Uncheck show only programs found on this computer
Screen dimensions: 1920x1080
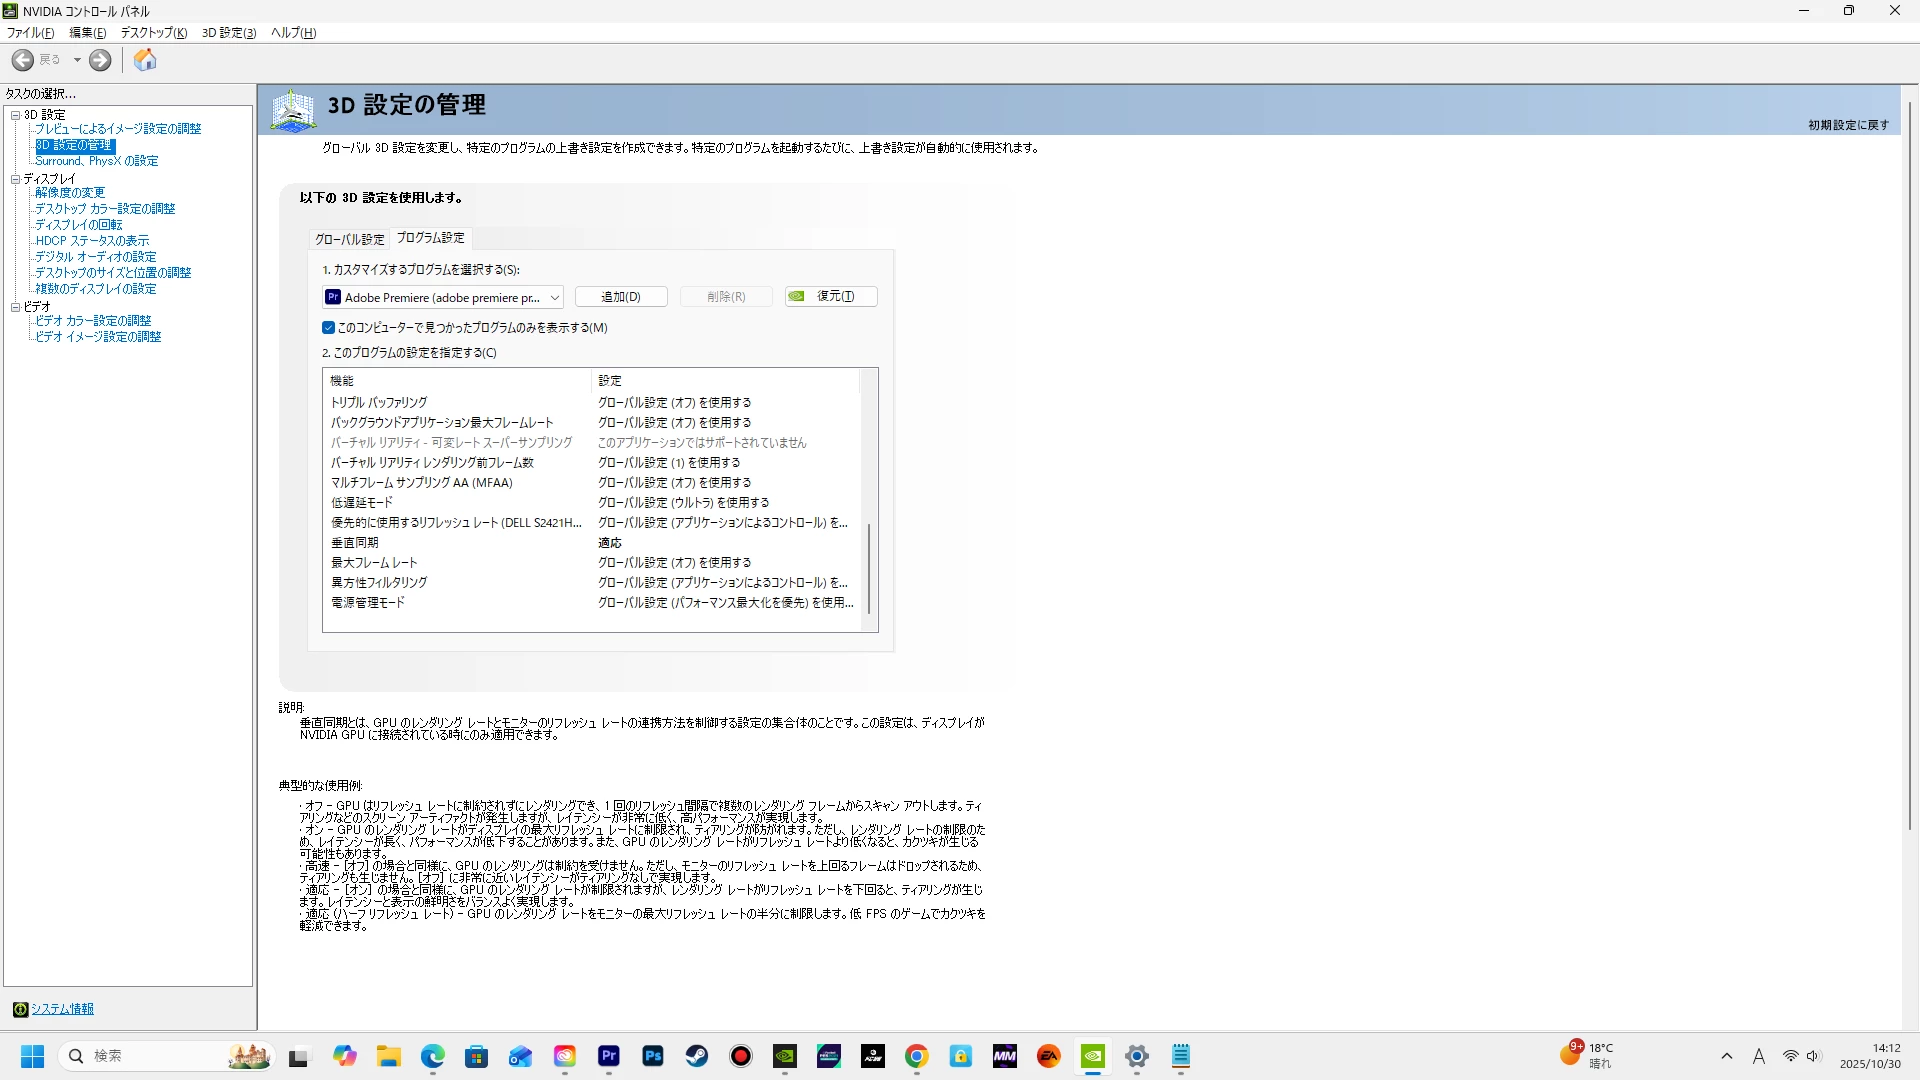[328, 328]
